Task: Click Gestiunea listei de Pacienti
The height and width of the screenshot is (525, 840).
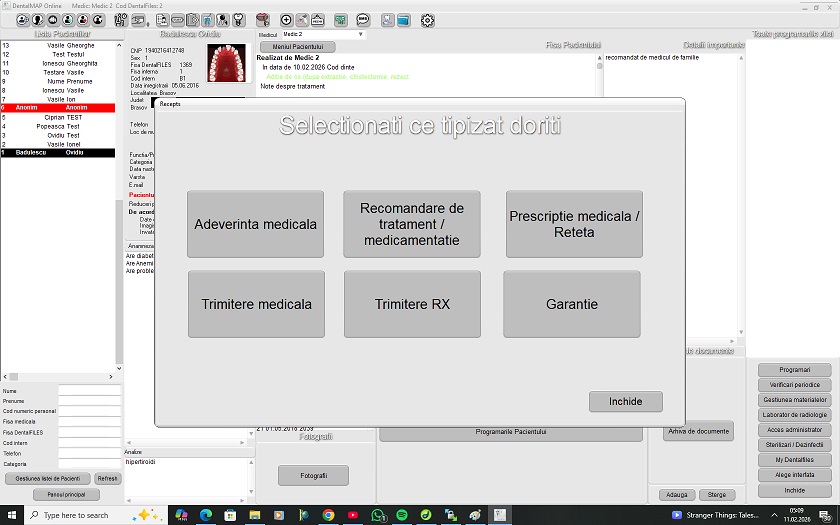Action: (48, 478)
